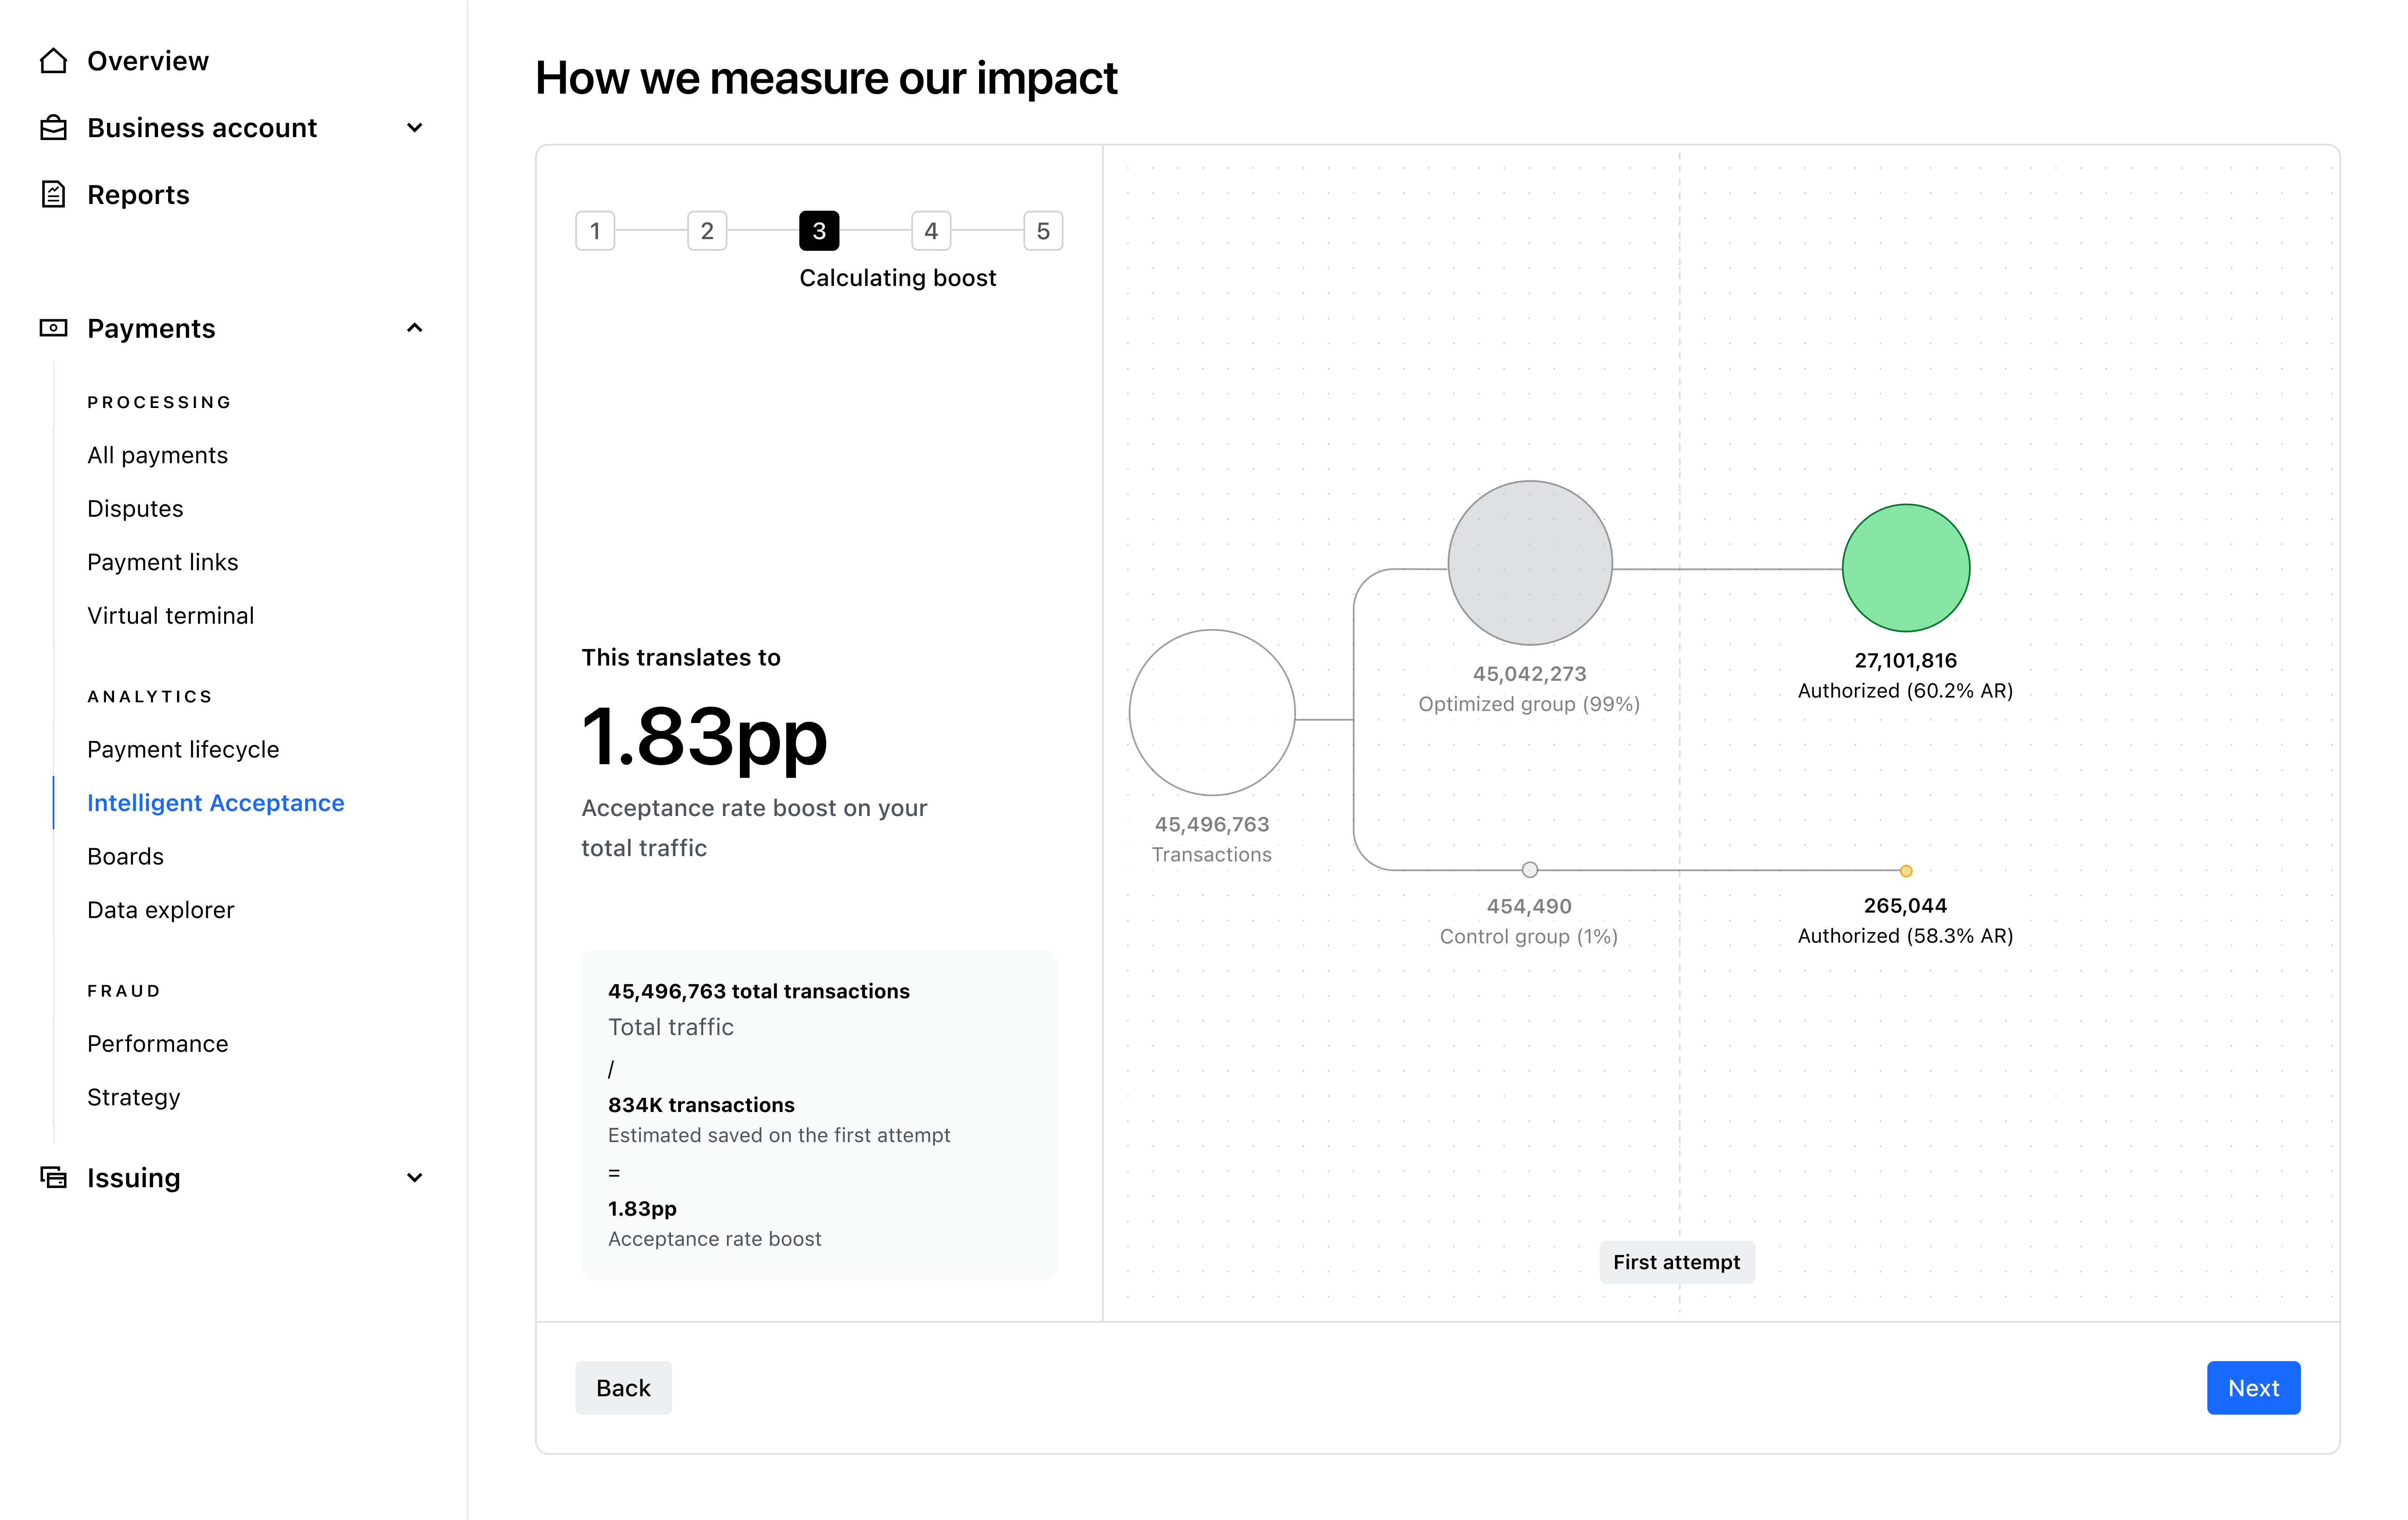Click the '27,101,816' value
This screenshot has height=1520, width=2408.
tap(1906, 661)
